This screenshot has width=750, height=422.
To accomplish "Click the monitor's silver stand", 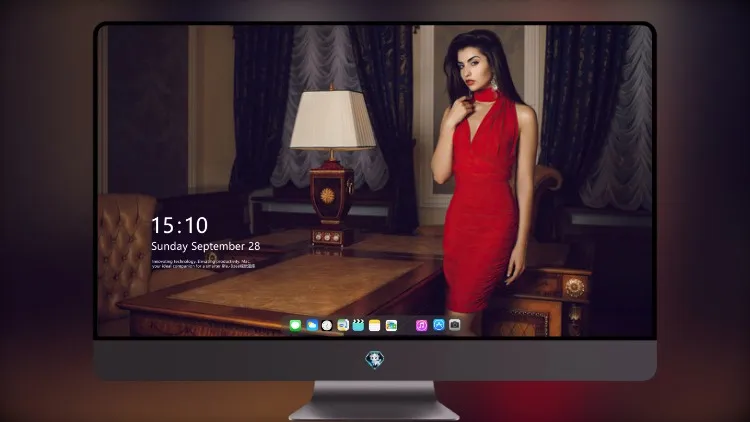I will click(374, 401).
